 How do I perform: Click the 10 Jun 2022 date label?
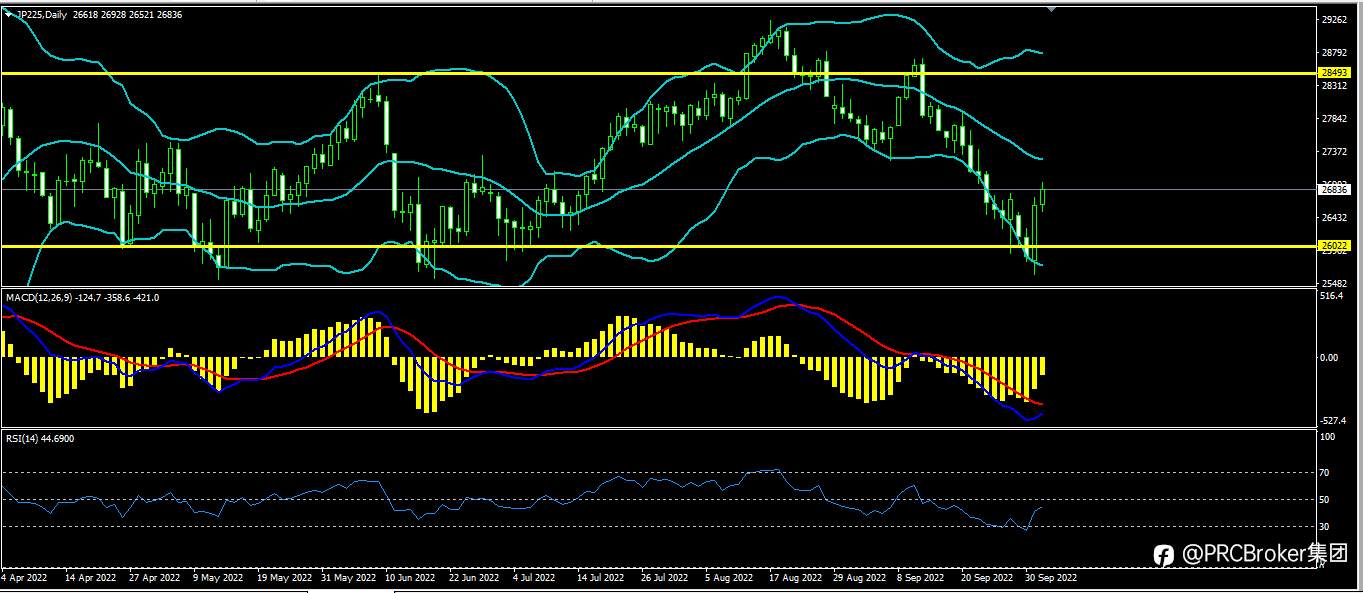pyautogui.click(x=411, y=577)
